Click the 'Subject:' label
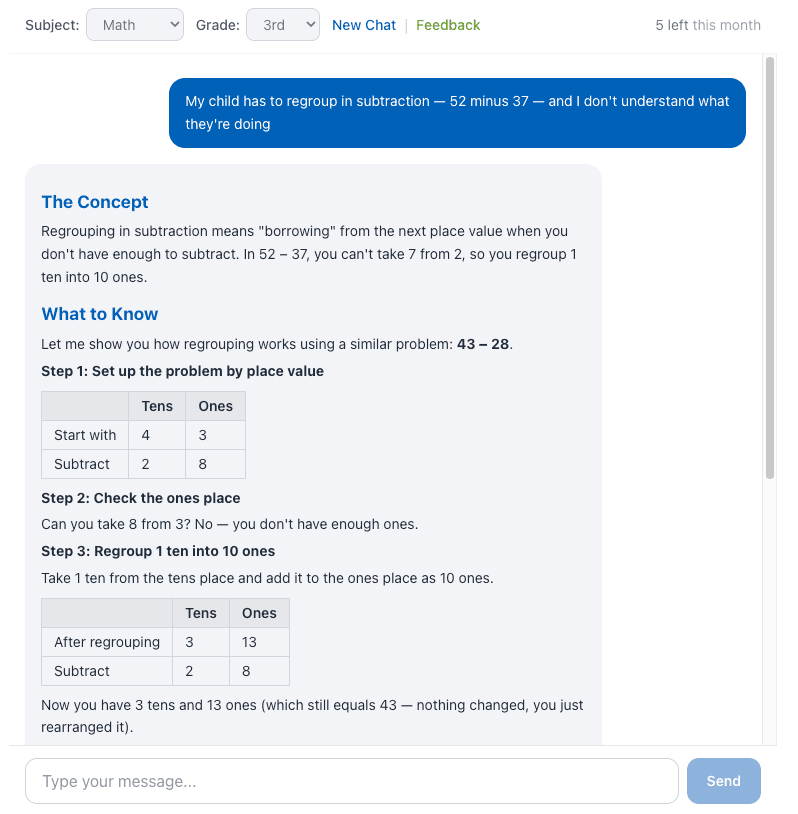The image size is (798, 814). coord(52,25)
